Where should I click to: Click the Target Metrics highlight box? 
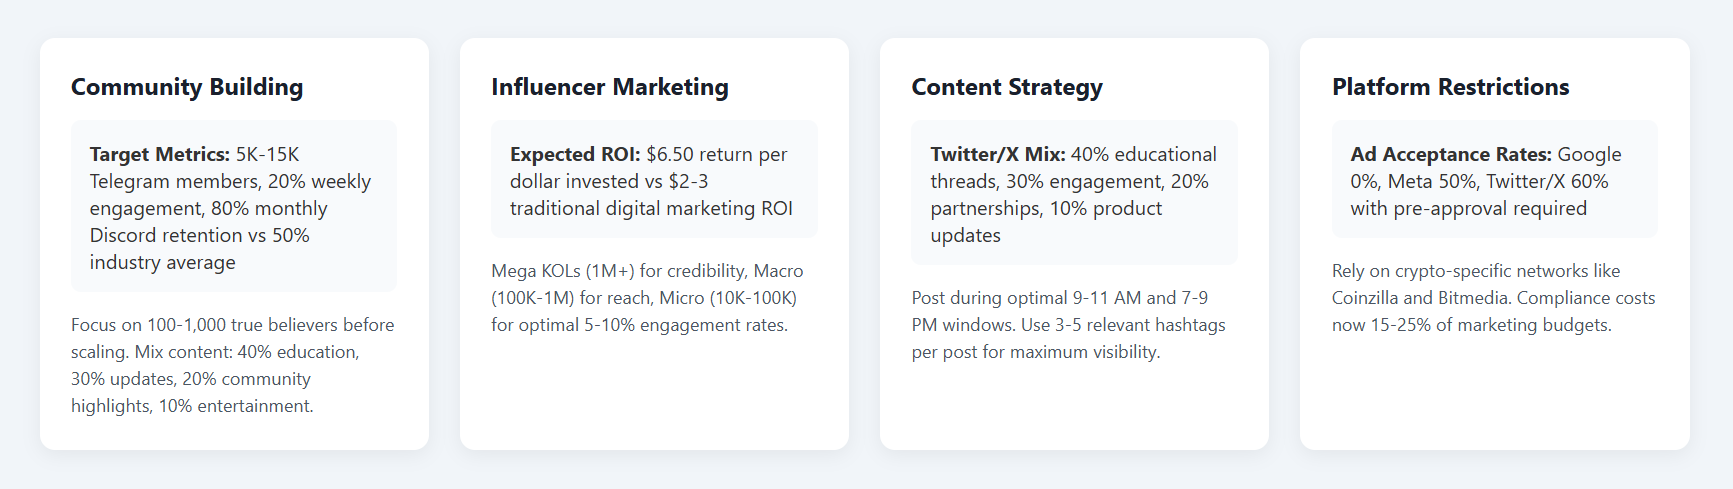tap(234, 207)
